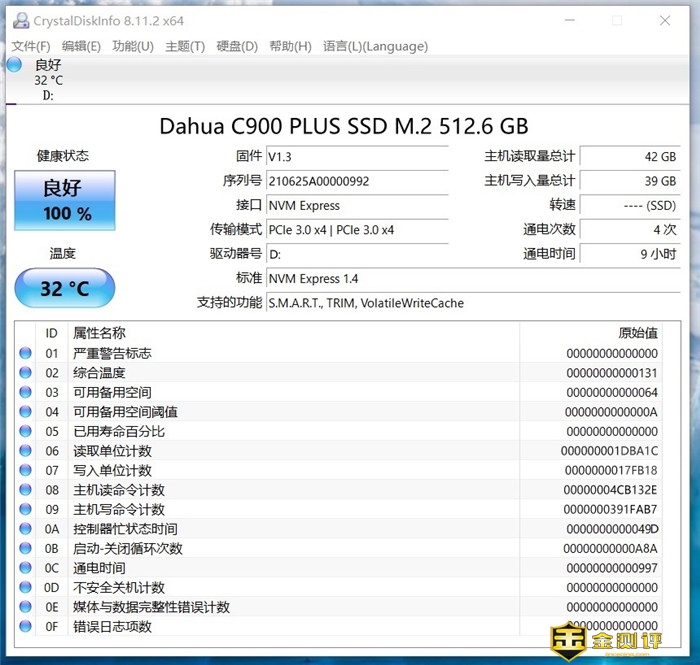700x665 pixels.
Task: Click the drive D: status orb icon
Action: click(x=14, y=66)
